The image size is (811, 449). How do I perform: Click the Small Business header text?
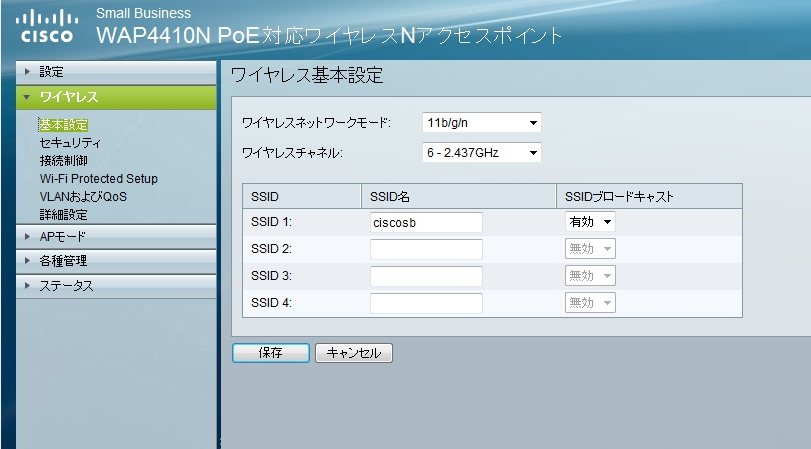[143, 13]
